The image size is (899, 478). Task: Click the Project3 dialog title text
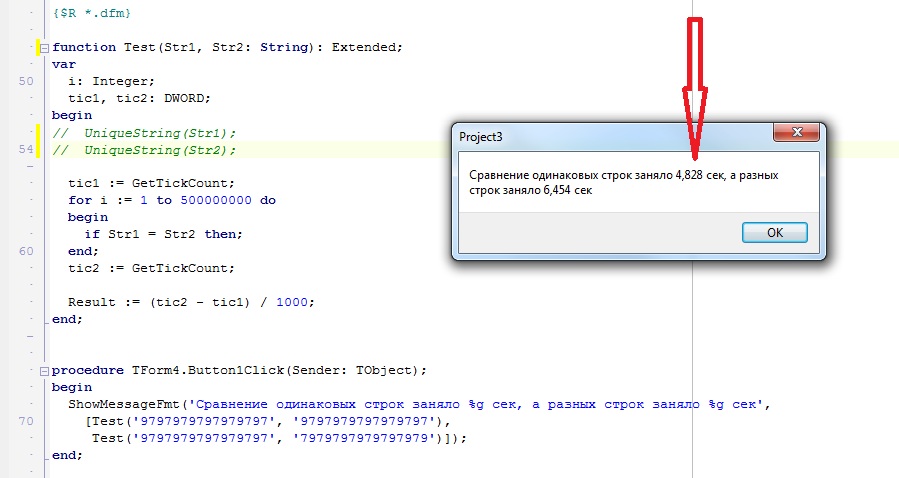coord(480,137)
